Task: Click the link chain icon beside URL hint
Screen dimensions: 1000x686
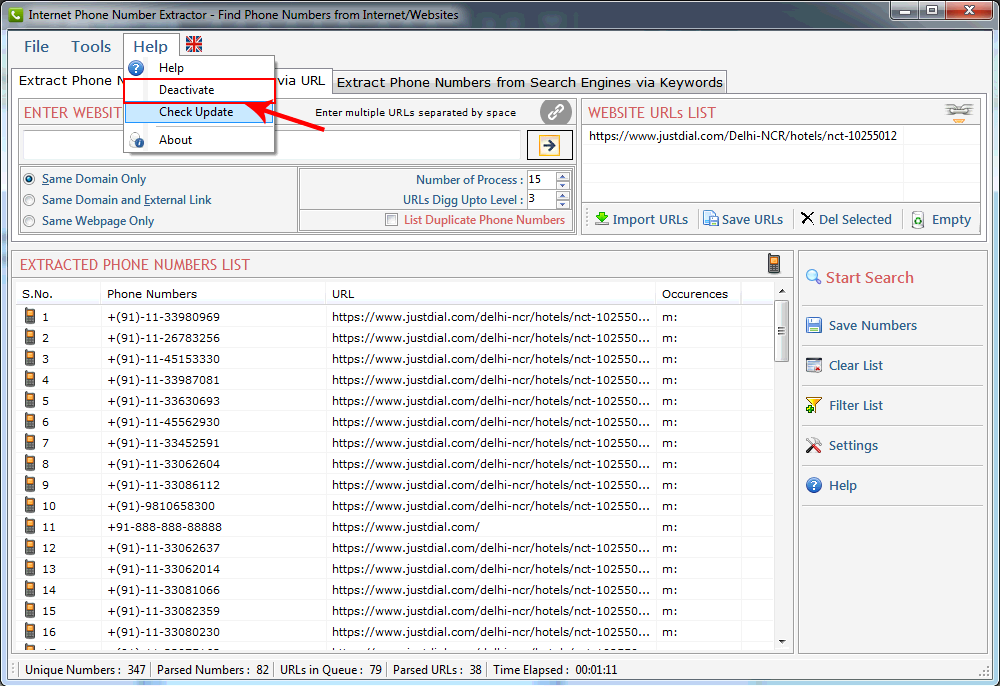Action: (555, 112)
